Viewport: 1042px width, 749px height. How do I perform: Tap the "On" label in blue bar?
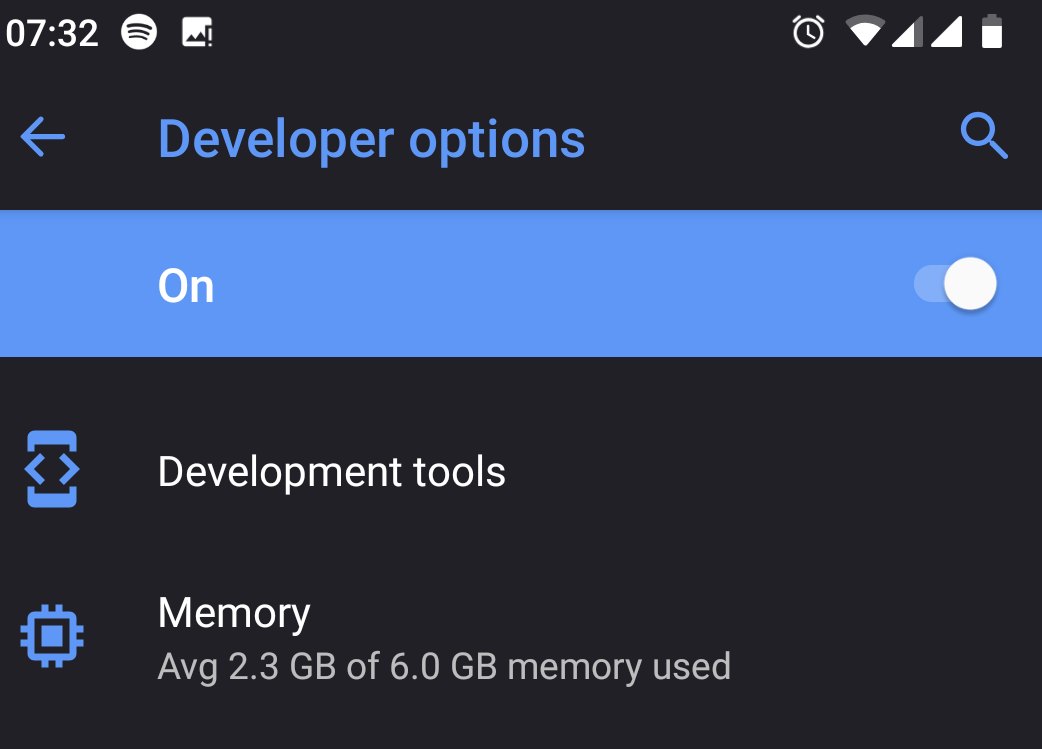[x=186, y=287]
